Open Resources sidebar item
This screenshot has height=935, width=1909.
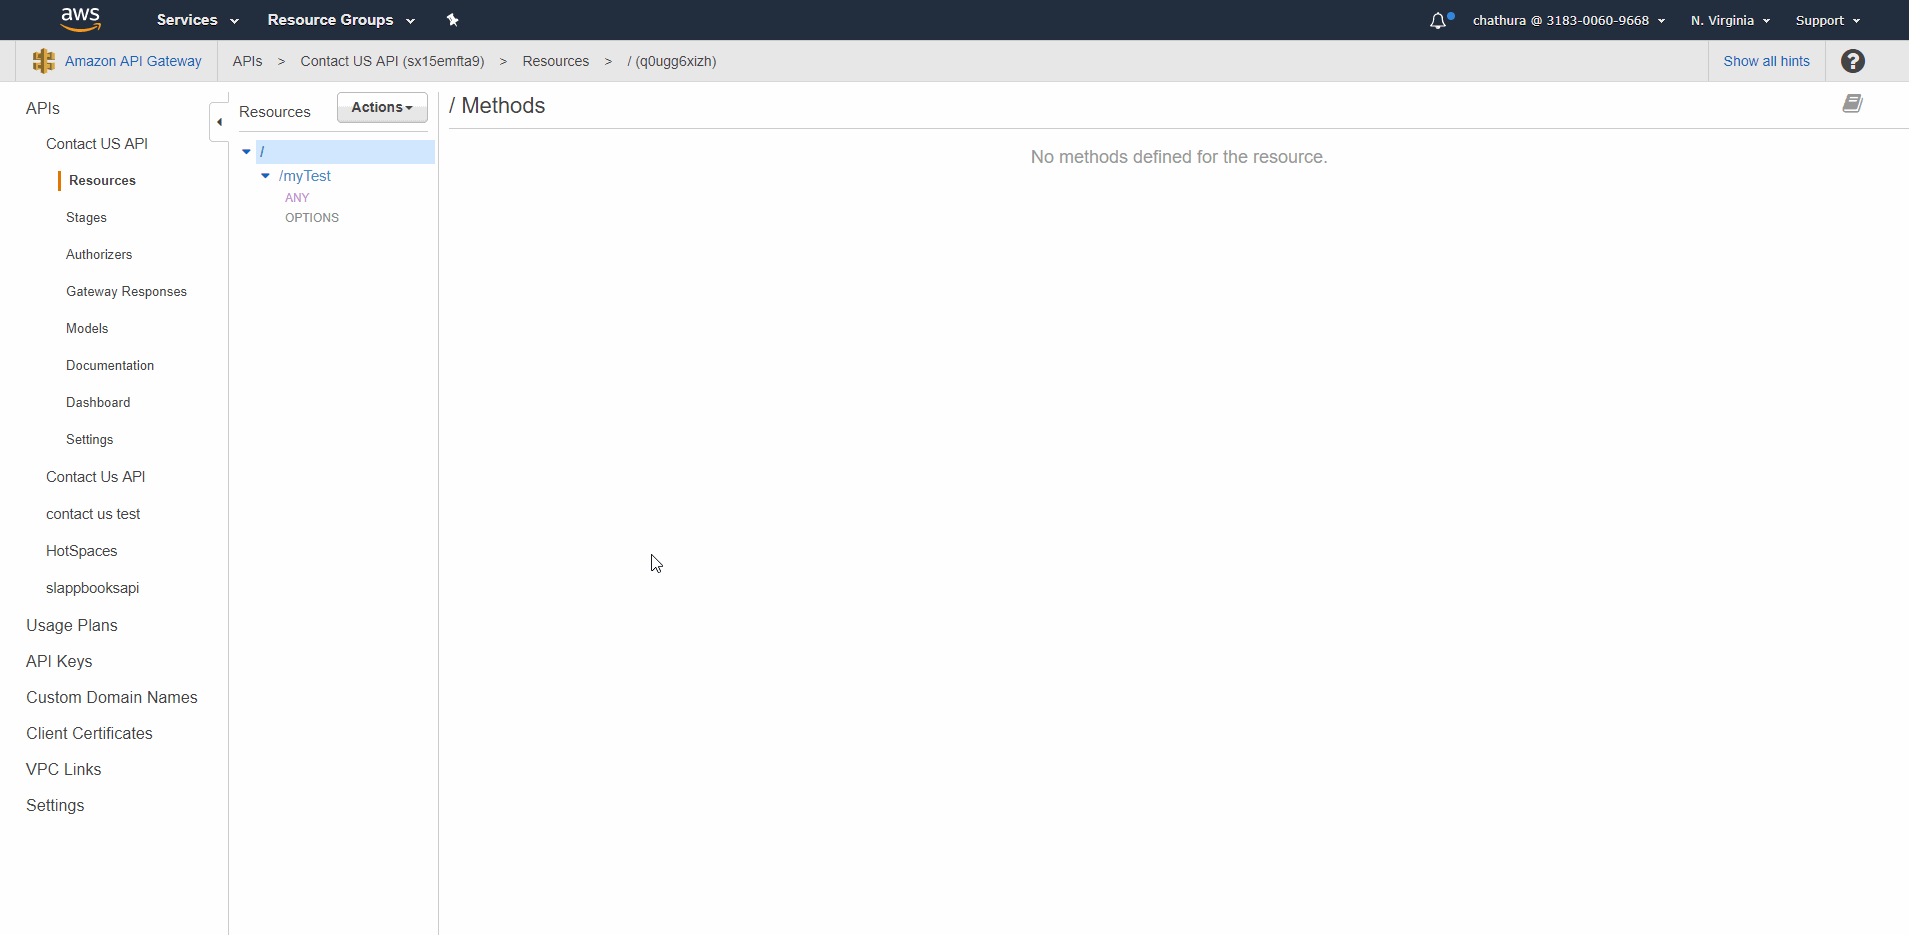click(102, 181)
